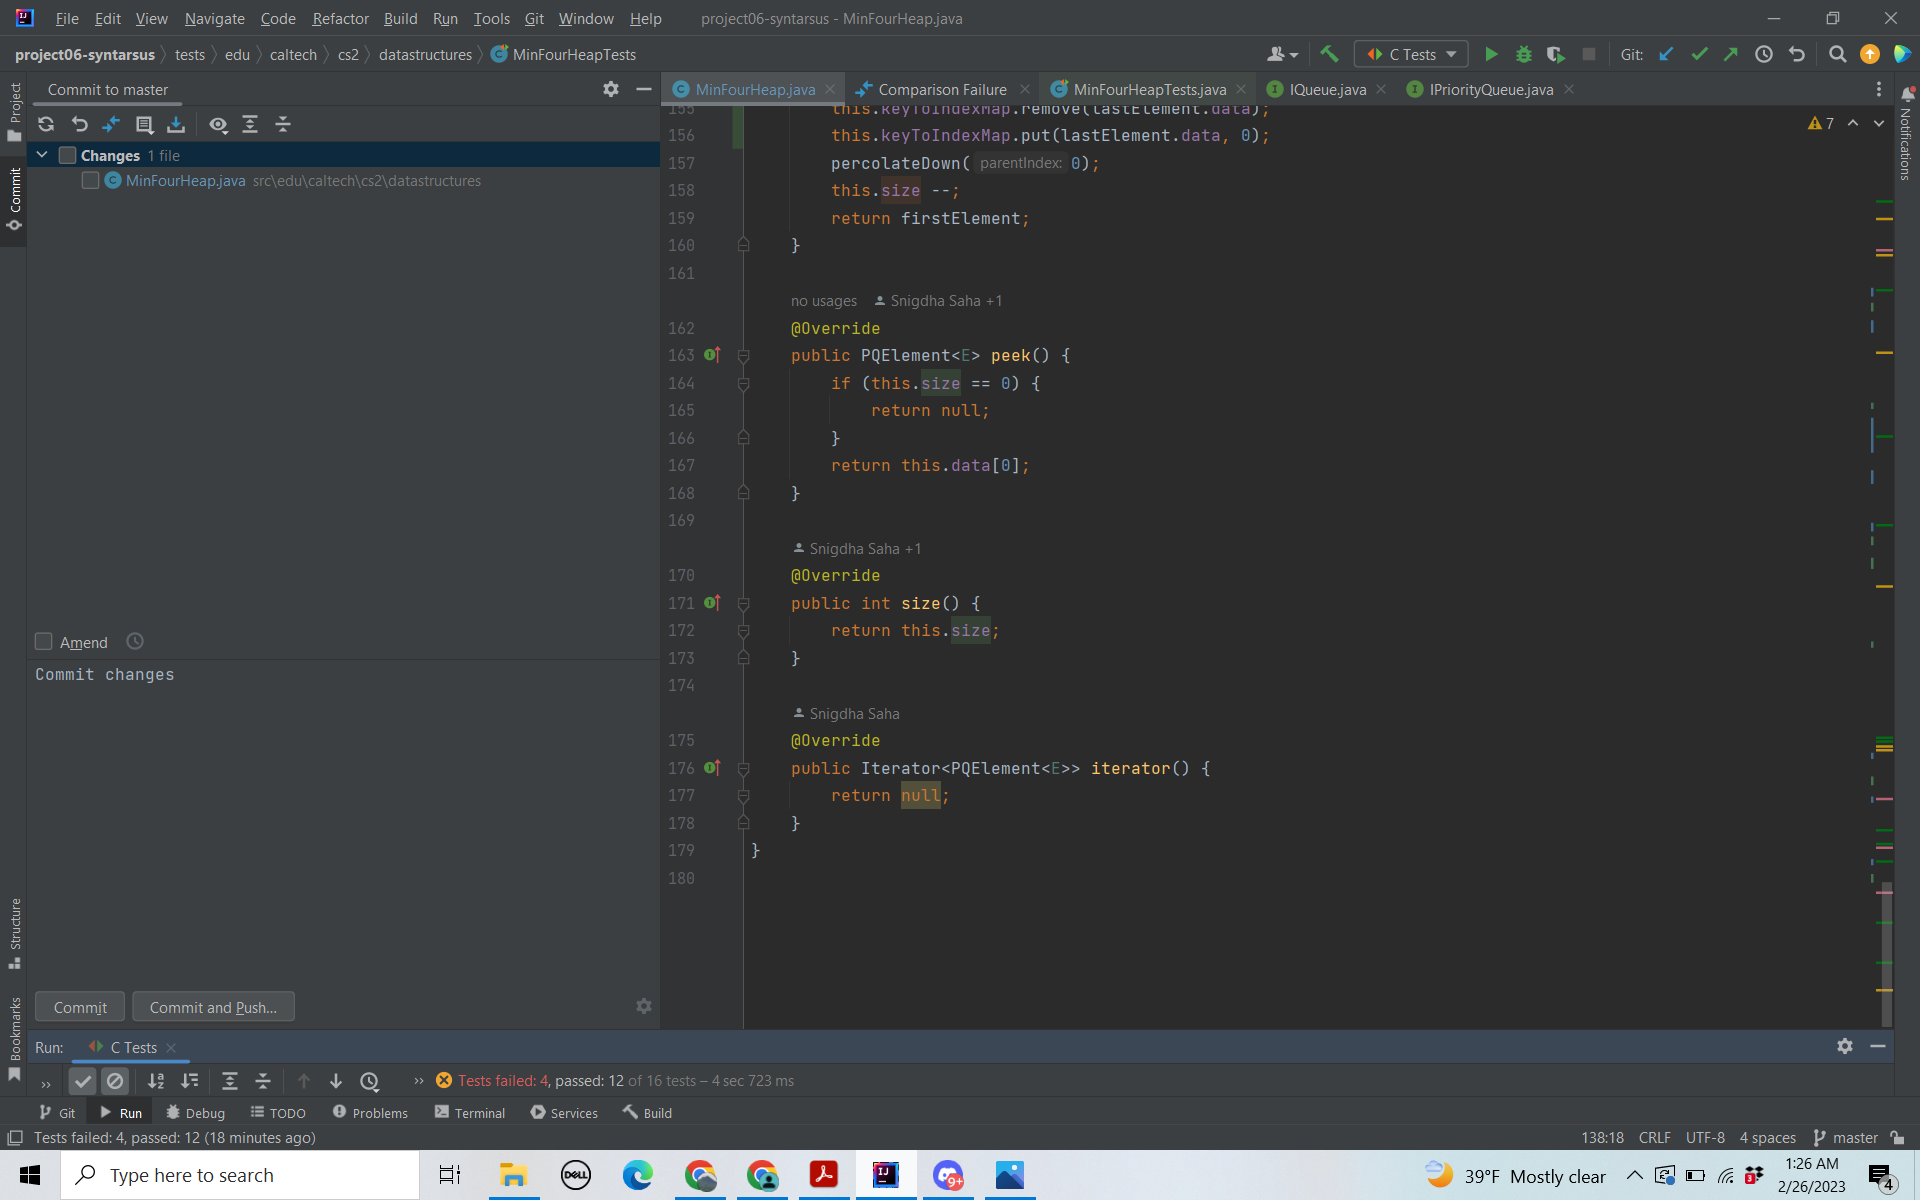Click the Commit button
The height and width of the screenshot is (1200, 1920).
point(80,1007)
